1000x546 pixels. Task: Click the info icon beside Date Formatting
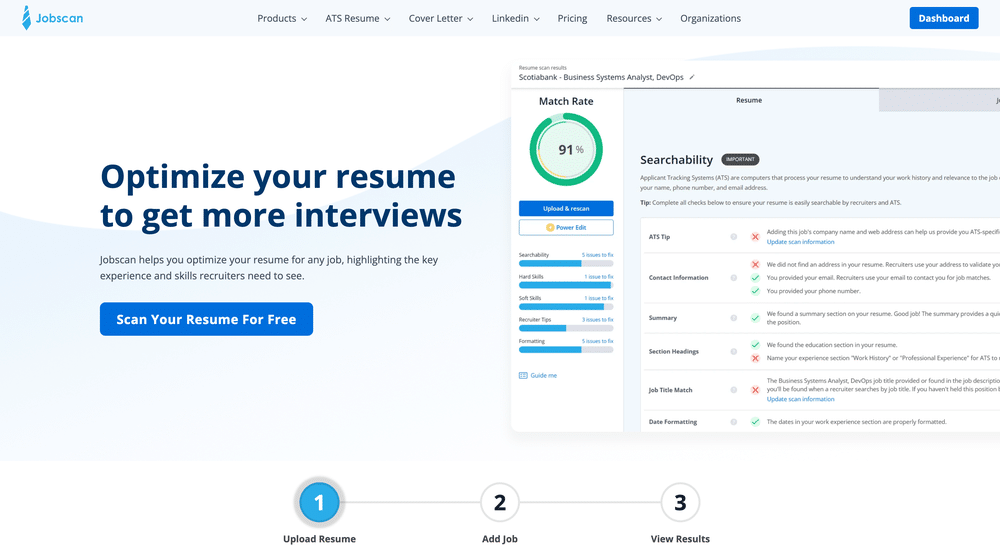coord(733,422)
